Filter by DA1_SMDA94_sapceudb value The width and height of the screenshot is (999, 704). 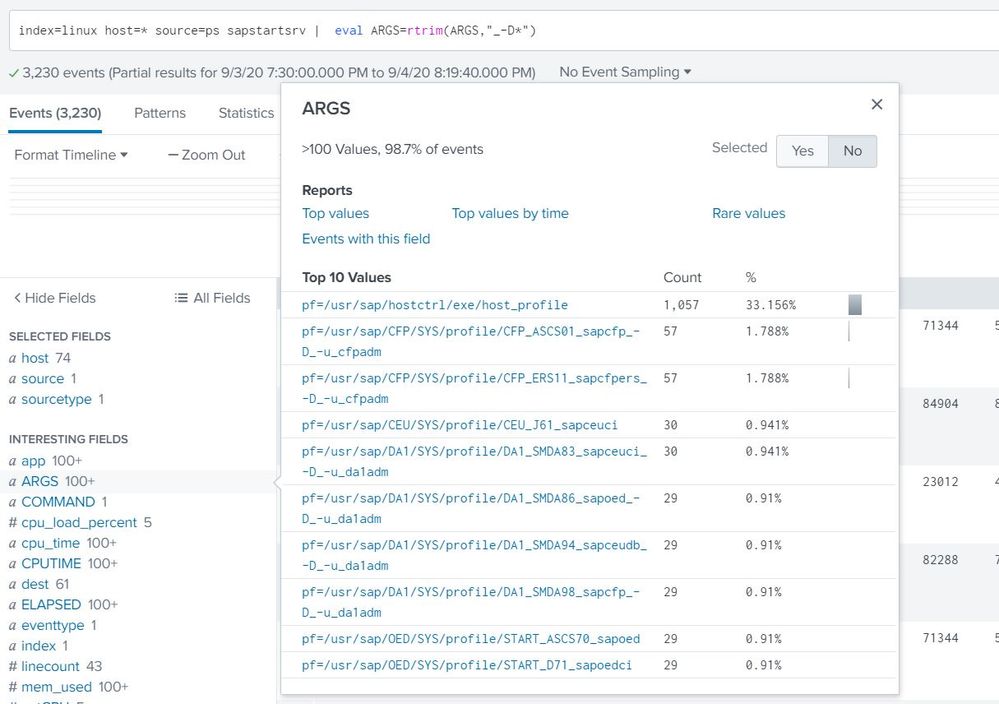(474, 555)
